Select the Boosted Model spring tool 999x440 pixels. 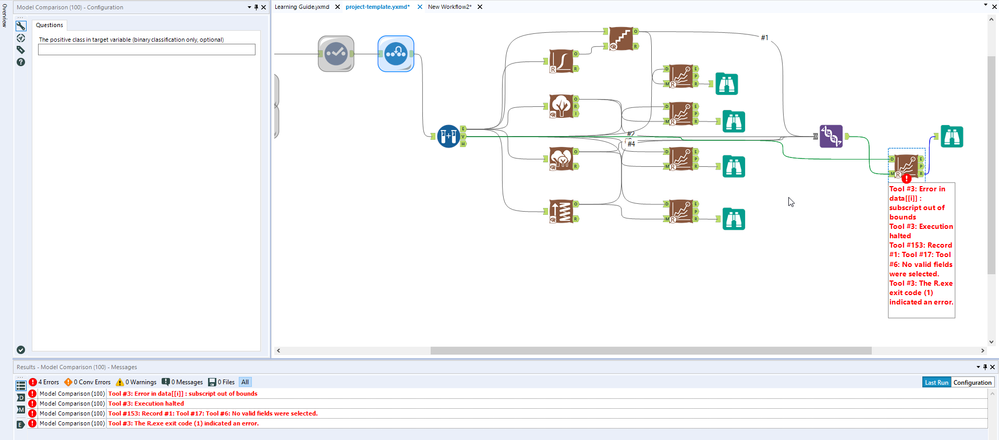click(x=561, y=211)
